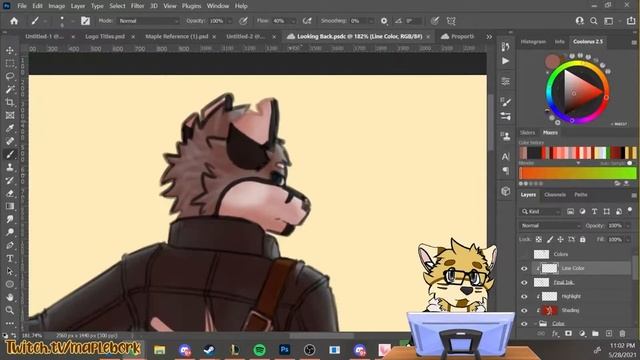
Task: Open the layer blend mode dropdown
Action: point(551,226)
